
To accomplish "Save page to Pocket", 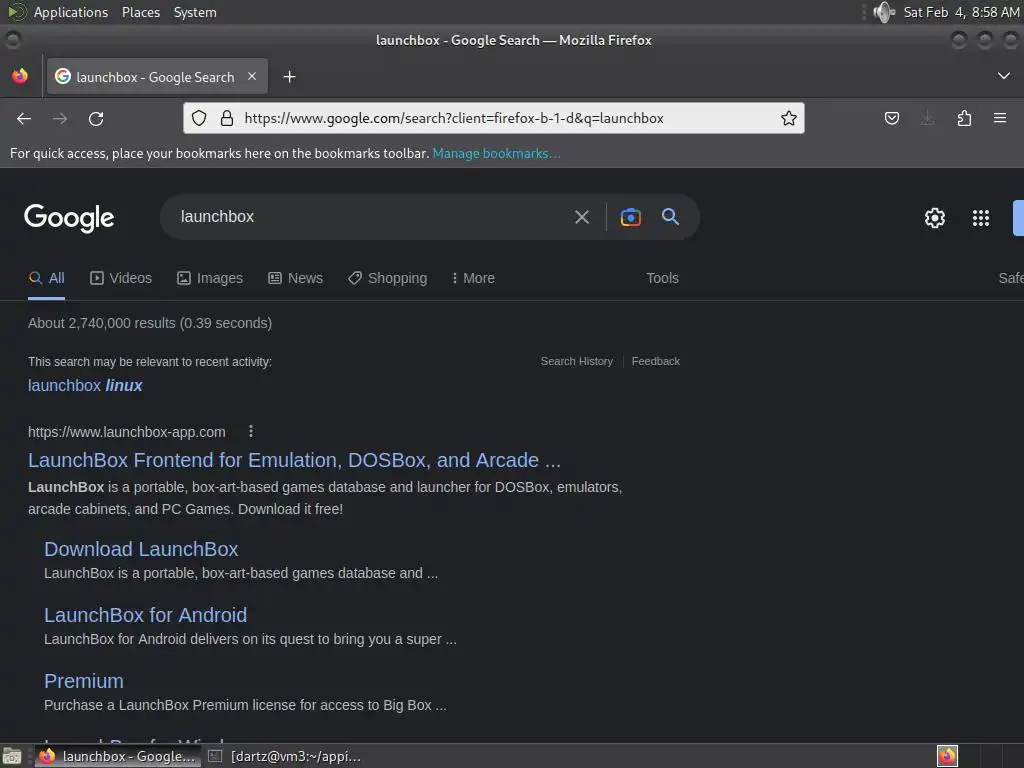I will [x=891, y=118].
